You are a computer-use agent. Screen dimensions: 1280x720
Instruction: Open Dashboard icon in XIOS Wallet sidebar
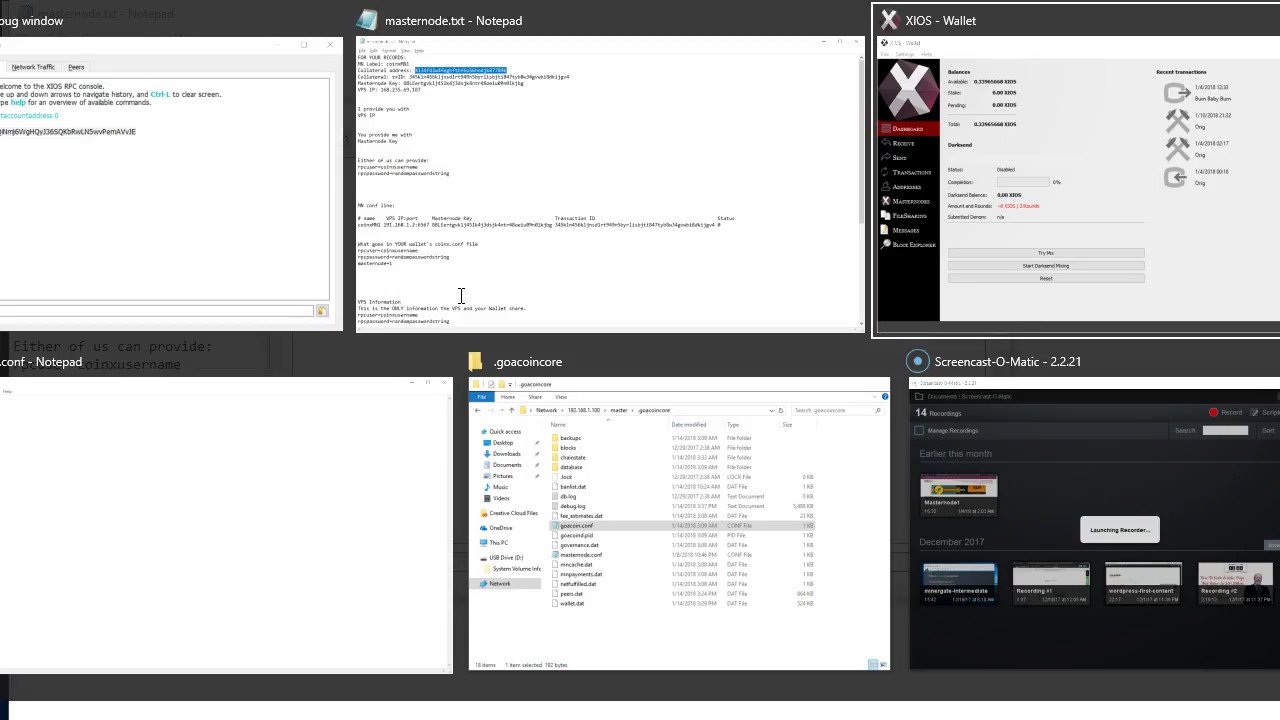pos(886,129)
